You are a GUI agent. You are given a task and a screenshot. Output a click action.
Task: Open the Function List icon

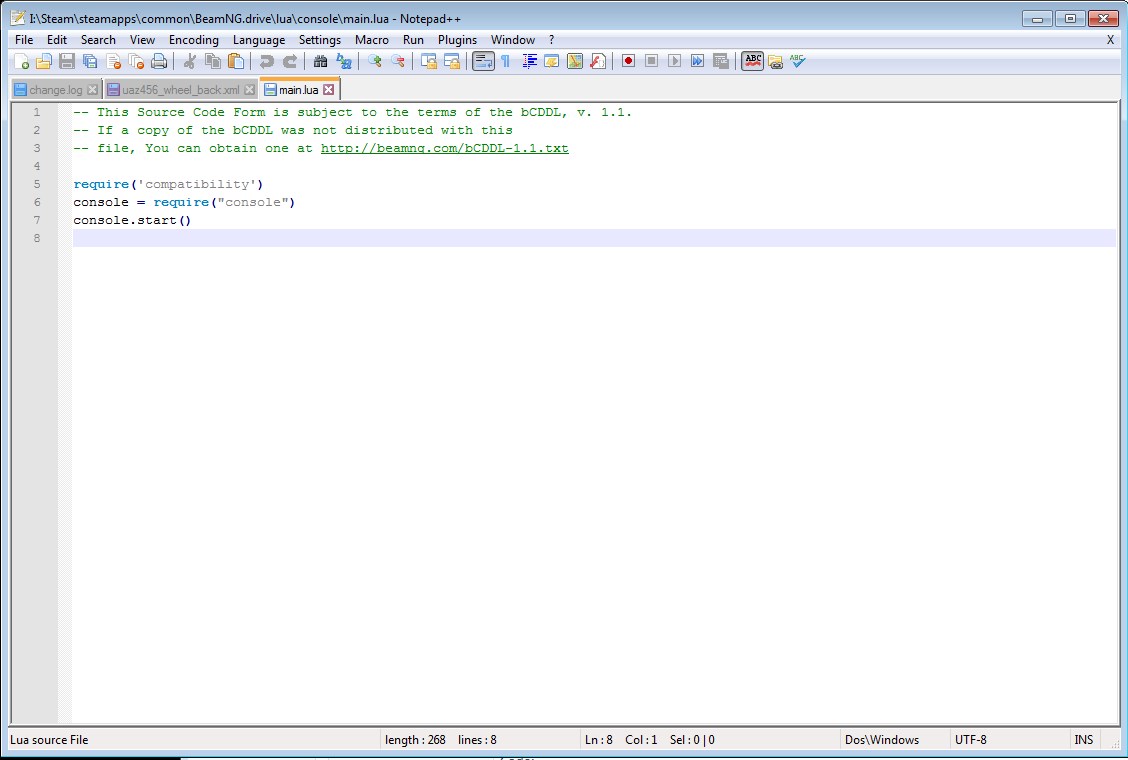pyautogui.click(x=598, y=61)
